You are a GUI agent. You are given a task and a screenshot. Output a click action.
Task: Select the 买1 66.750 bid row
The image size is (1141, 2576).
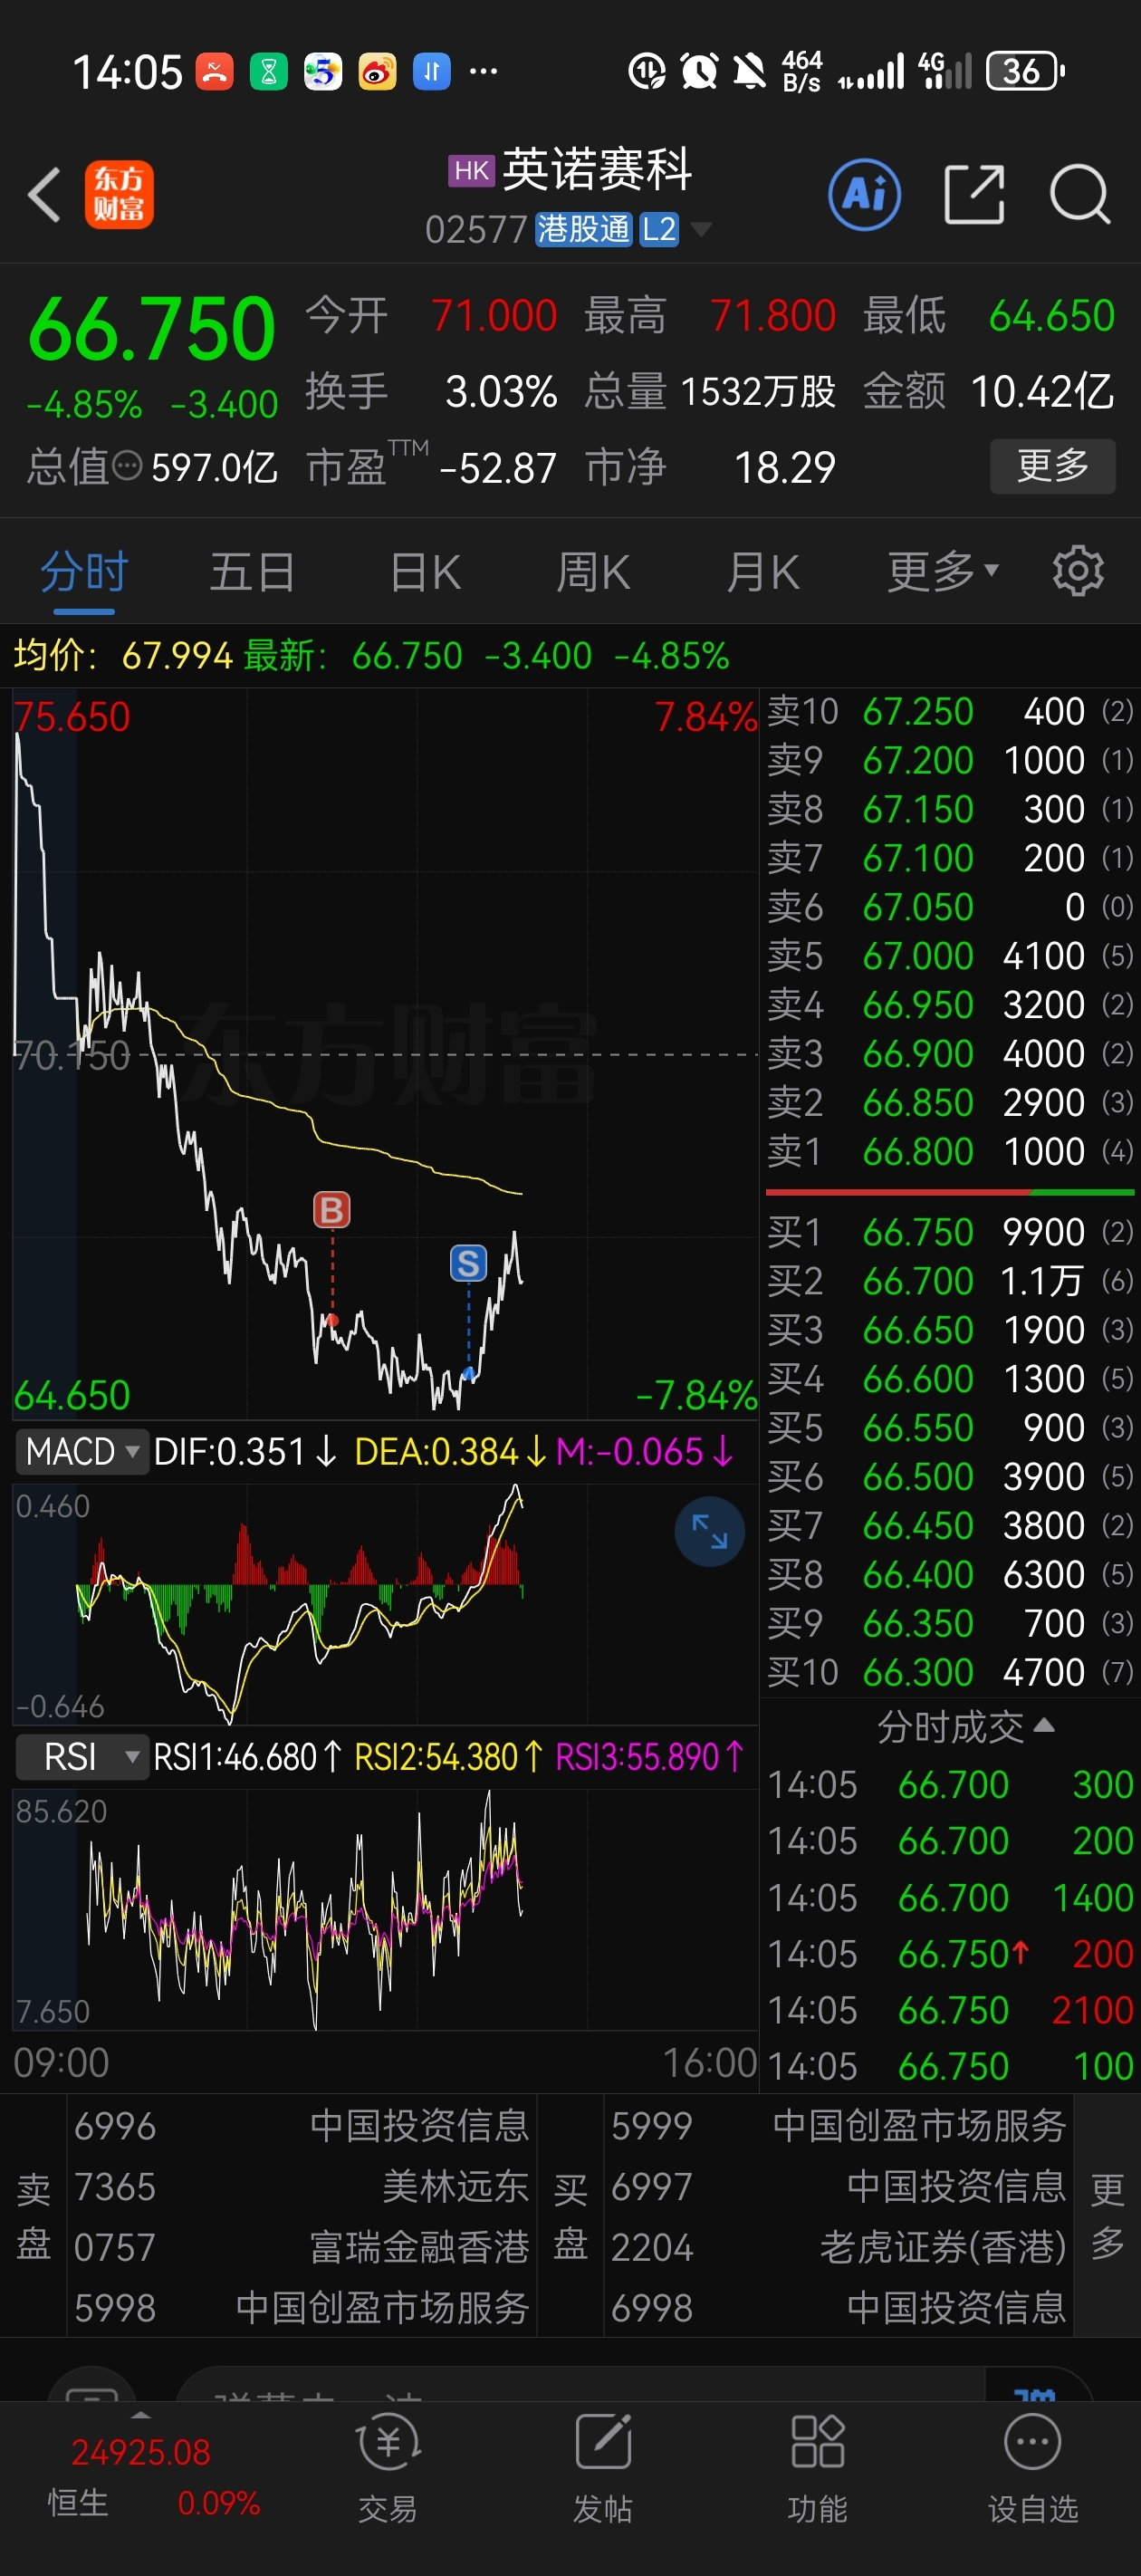[950, 1231]
